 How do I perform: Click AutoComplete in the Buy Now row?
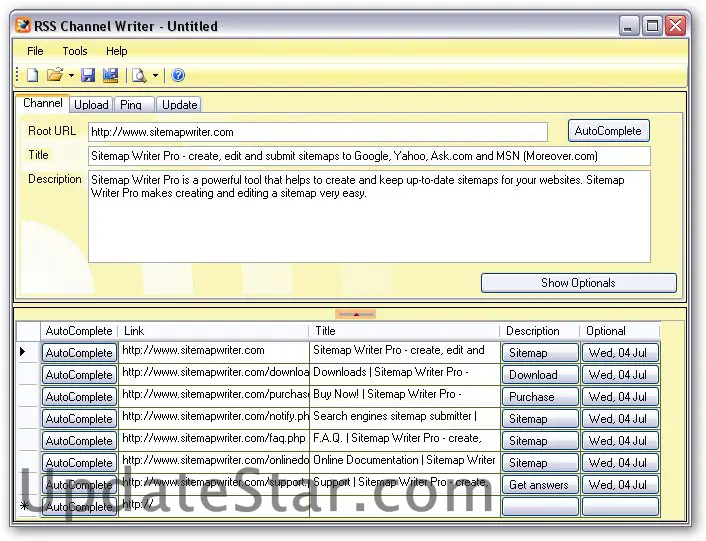click(80, 397)
